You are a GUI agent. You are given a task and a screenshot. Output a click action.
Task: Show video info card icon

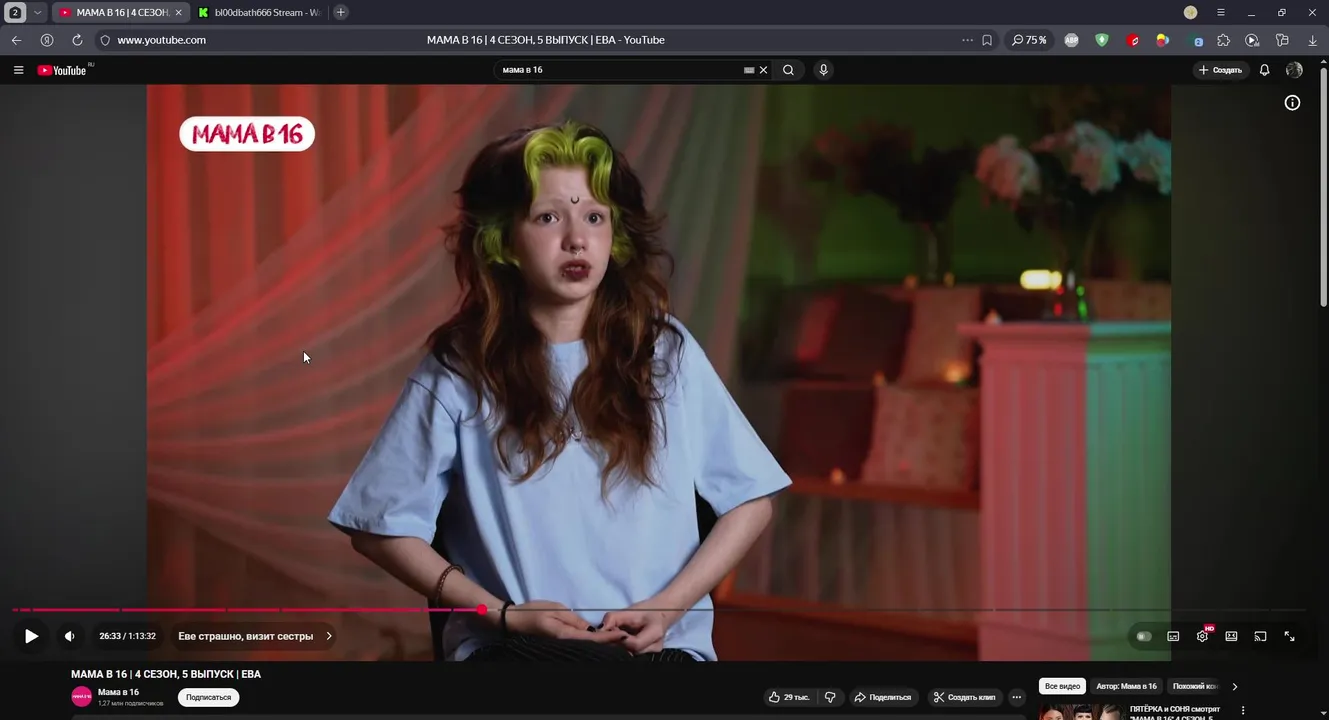1292,103
